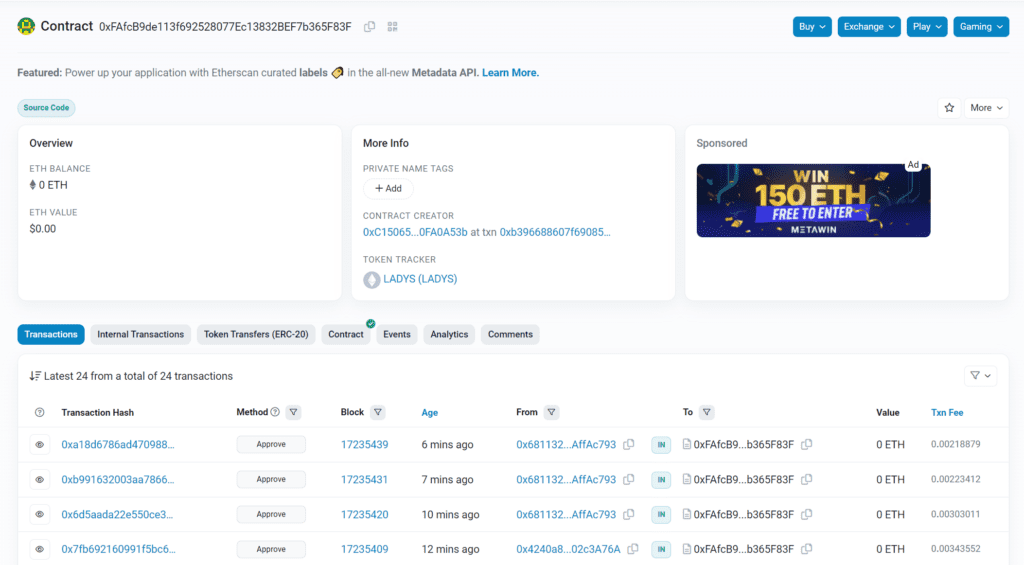Filter transactions by Block
This screenshot has width=1024, height=565.
point(378,412)
